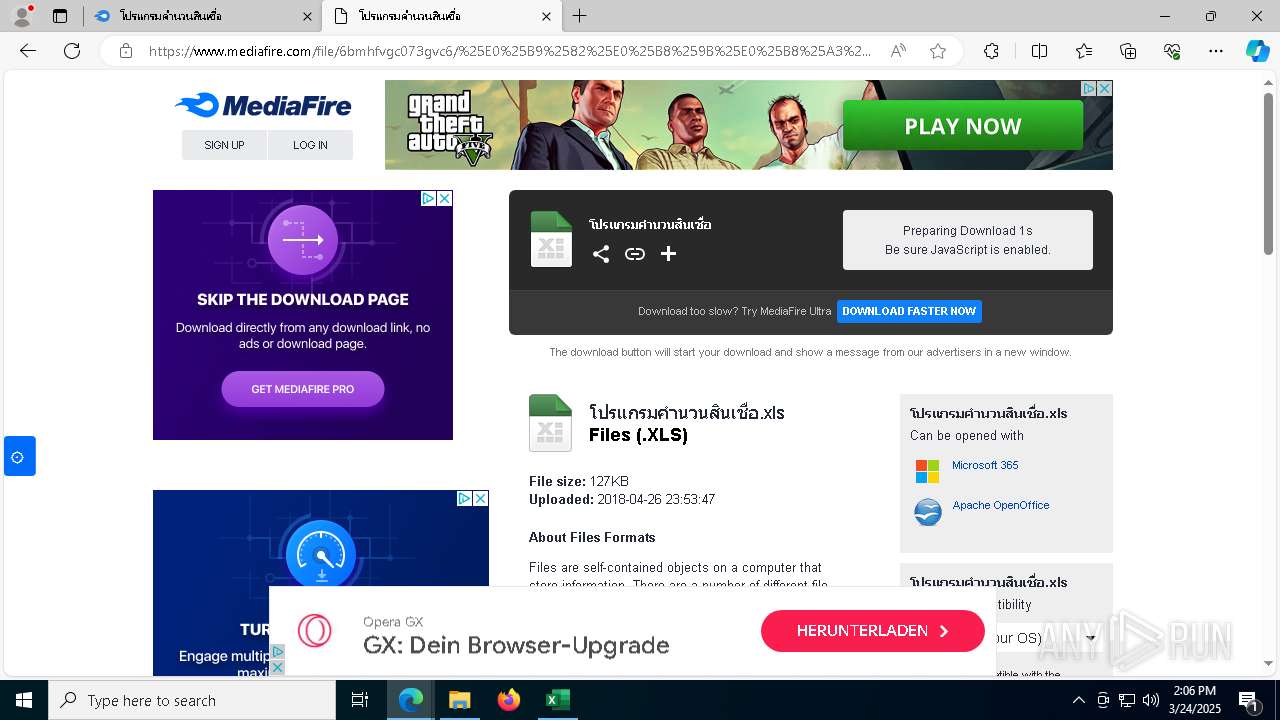Close the active MediaFire tab
The image size is (1280, 720).
point(546,16)
